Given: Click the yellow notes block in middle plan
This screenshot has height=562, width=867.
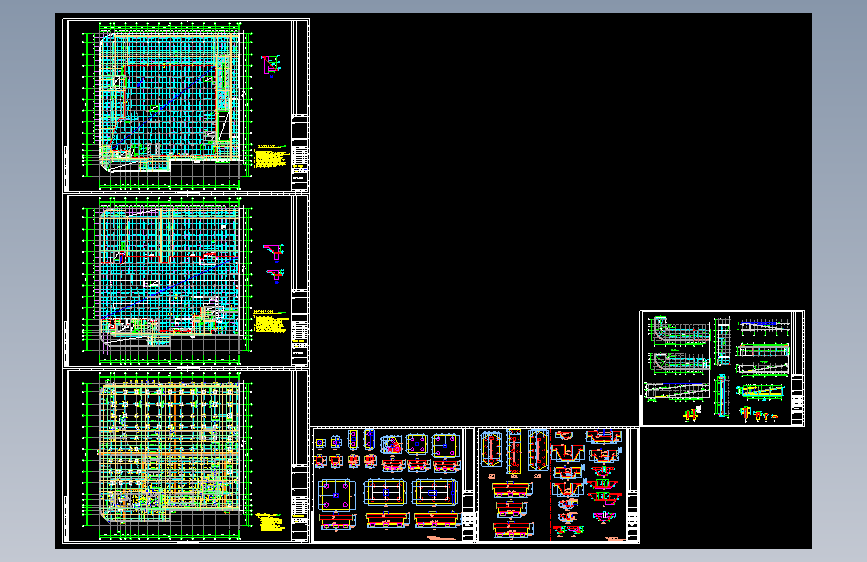Looking at the screenshot, I should [x=271, y=321].
